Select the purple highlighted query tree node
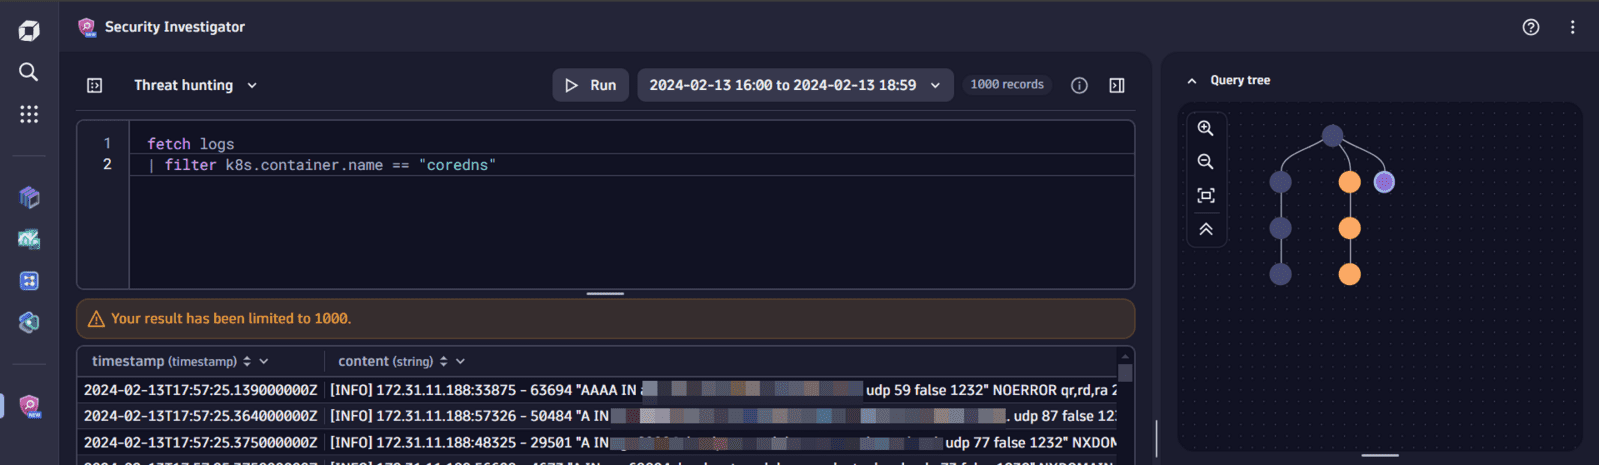This screenshot has height=465, width=1599. 1383,182
